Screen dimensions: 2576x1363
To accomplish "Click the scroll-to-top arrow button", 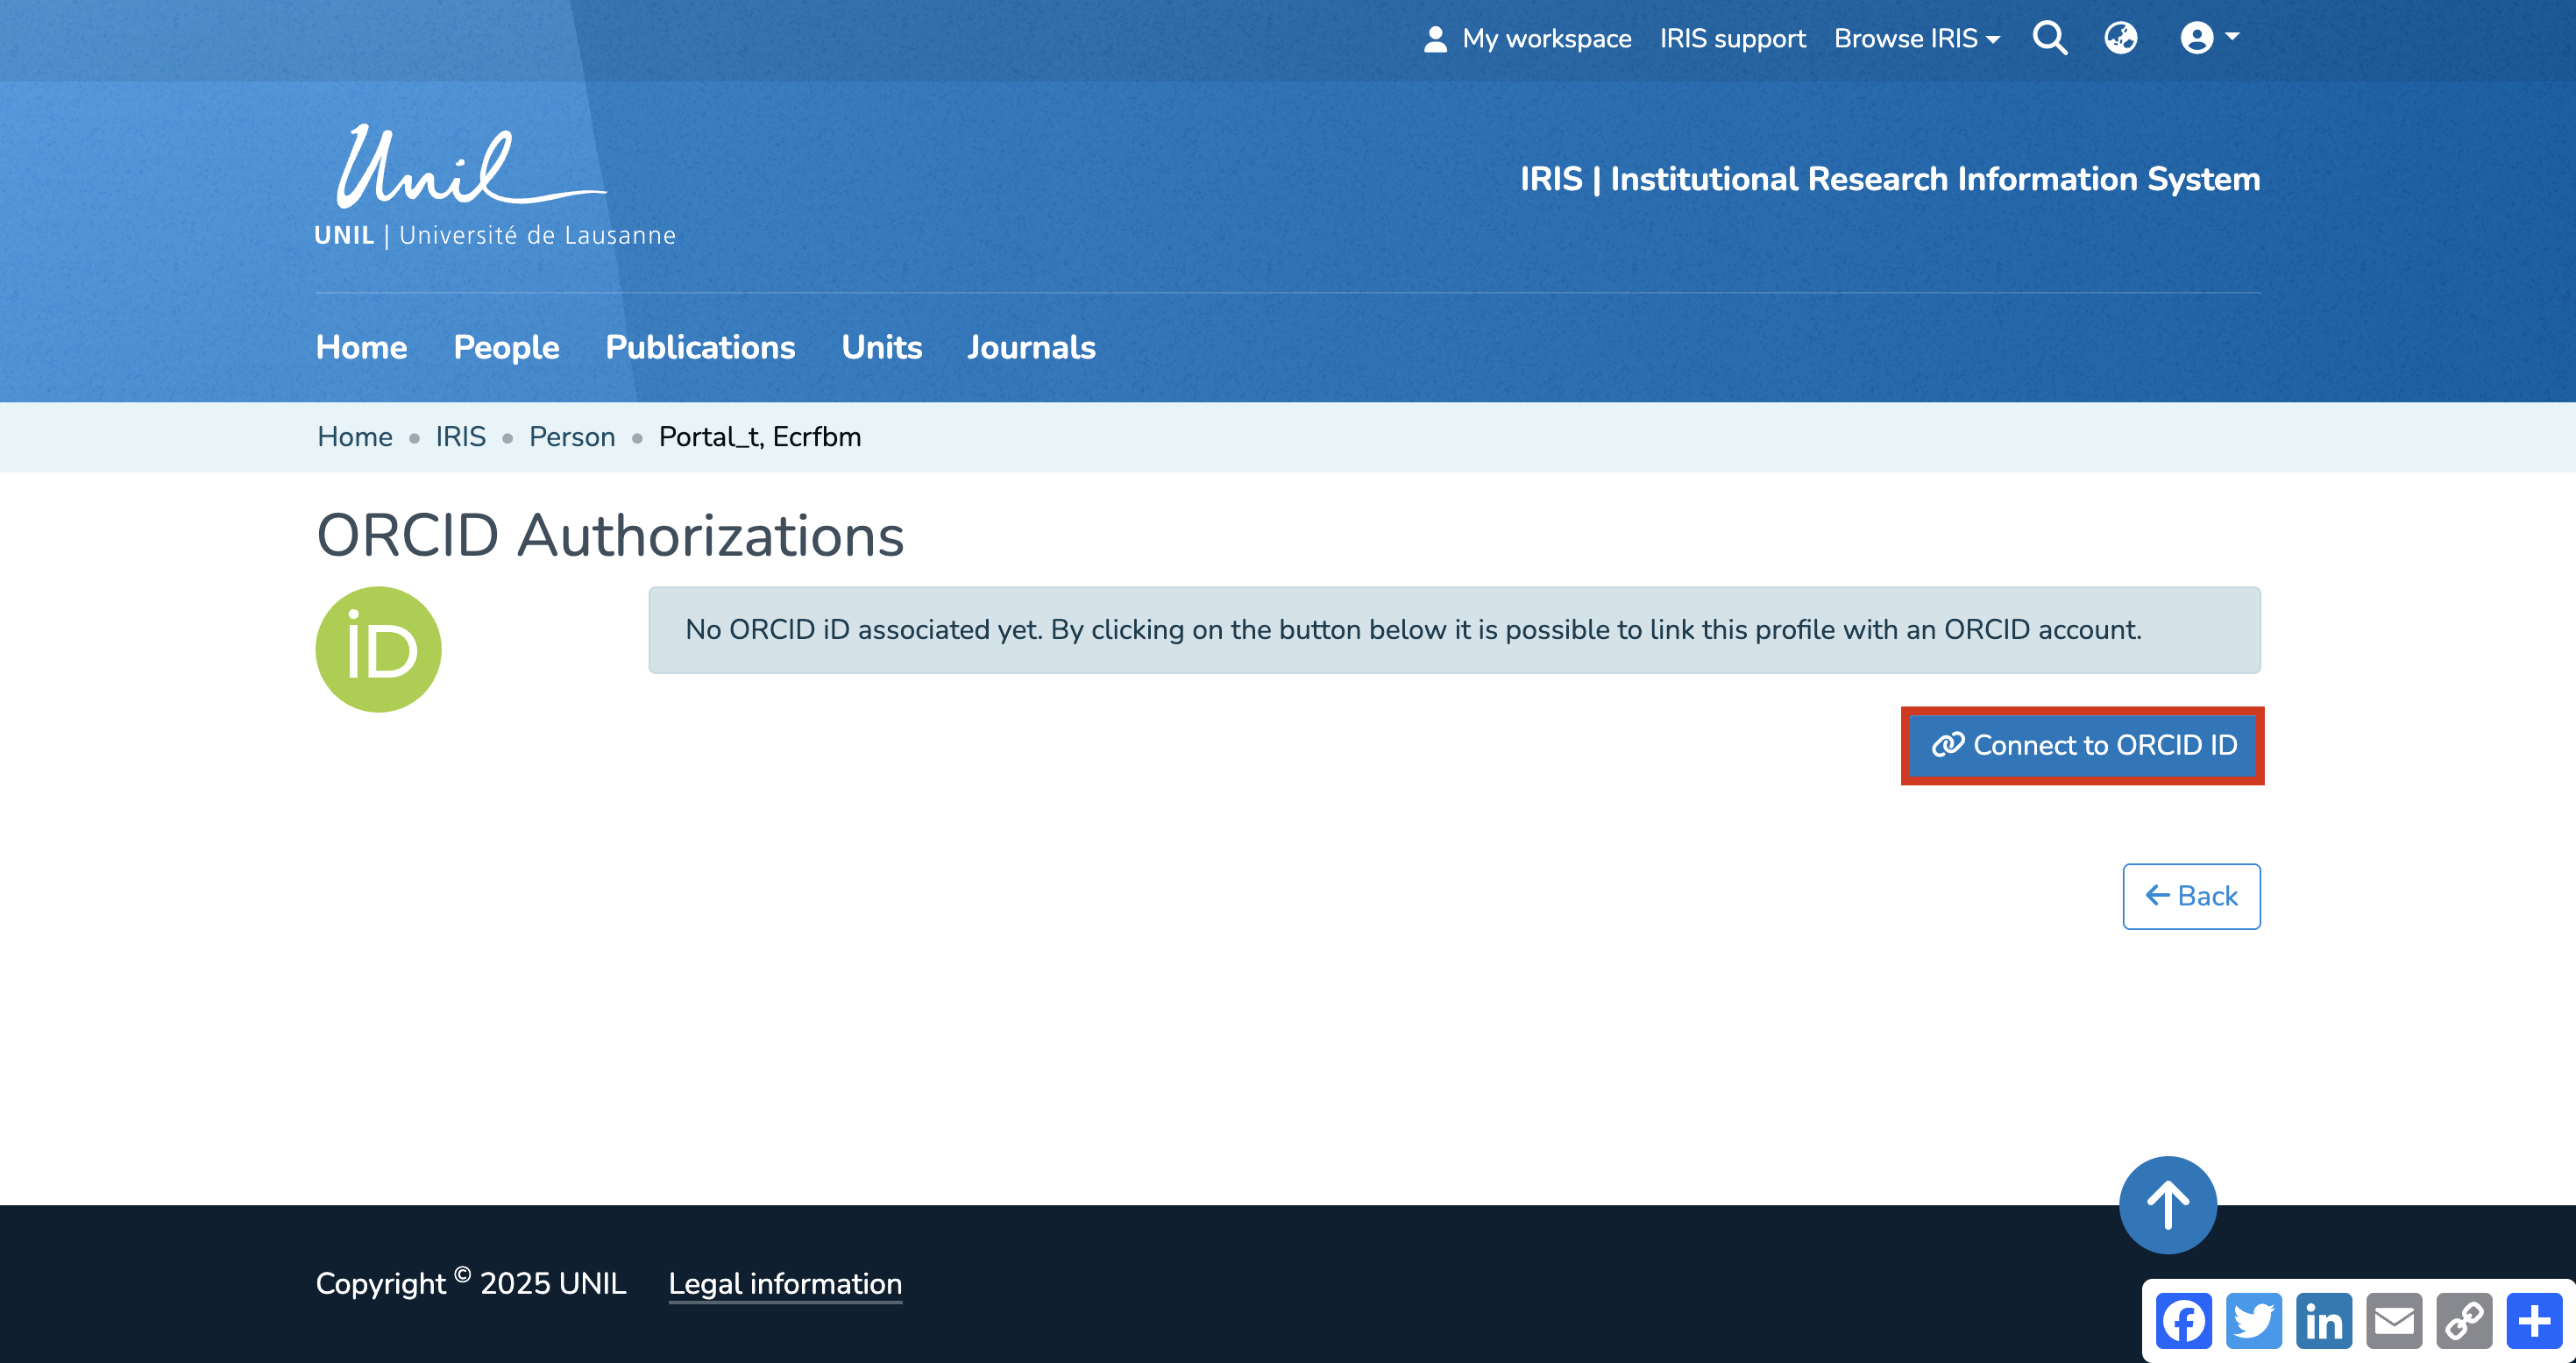I will (2167, 1204).
